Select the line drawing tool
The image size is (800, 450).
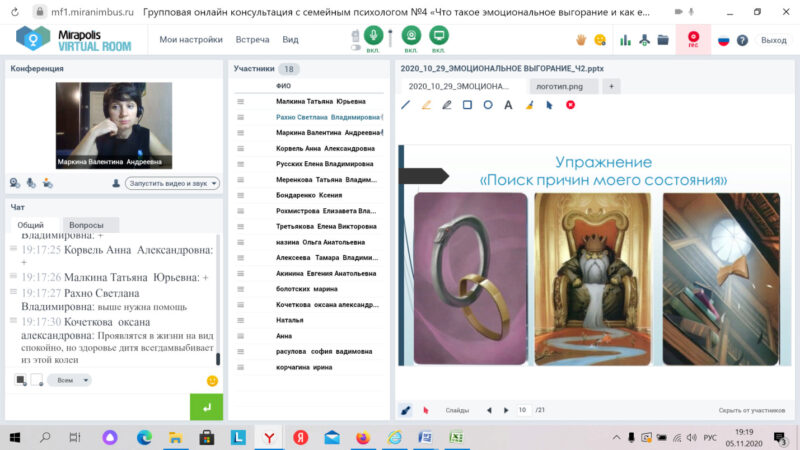[406, 105]
